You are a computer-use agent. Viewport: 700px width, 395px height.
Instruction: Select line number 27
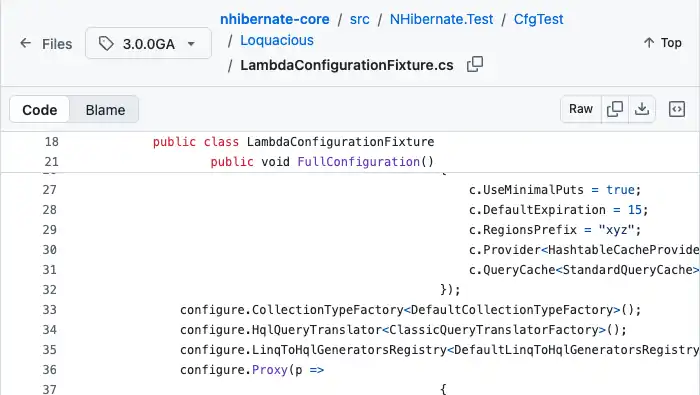[x=50, y=190]
